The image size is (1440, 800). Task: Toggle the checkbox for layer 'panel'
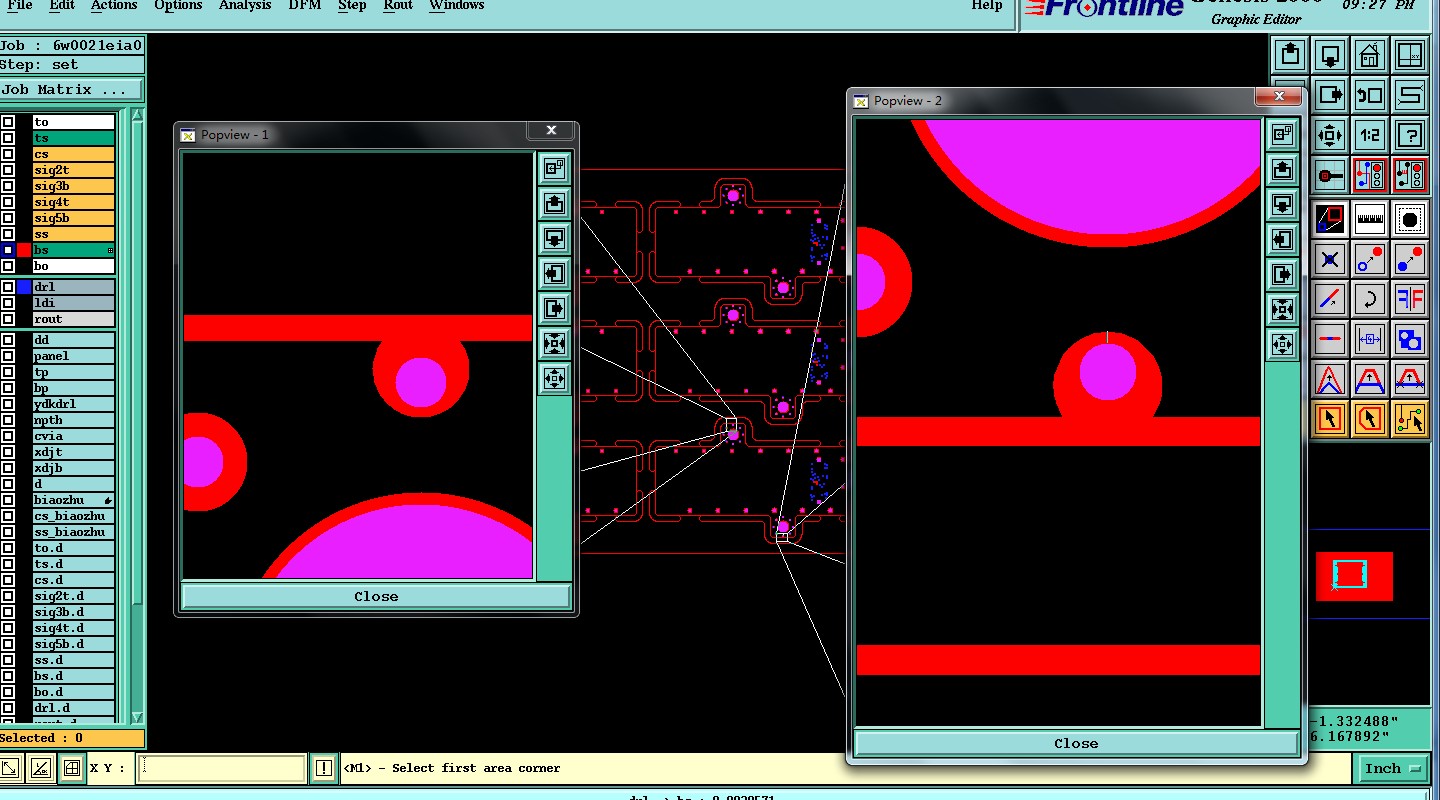8,356
